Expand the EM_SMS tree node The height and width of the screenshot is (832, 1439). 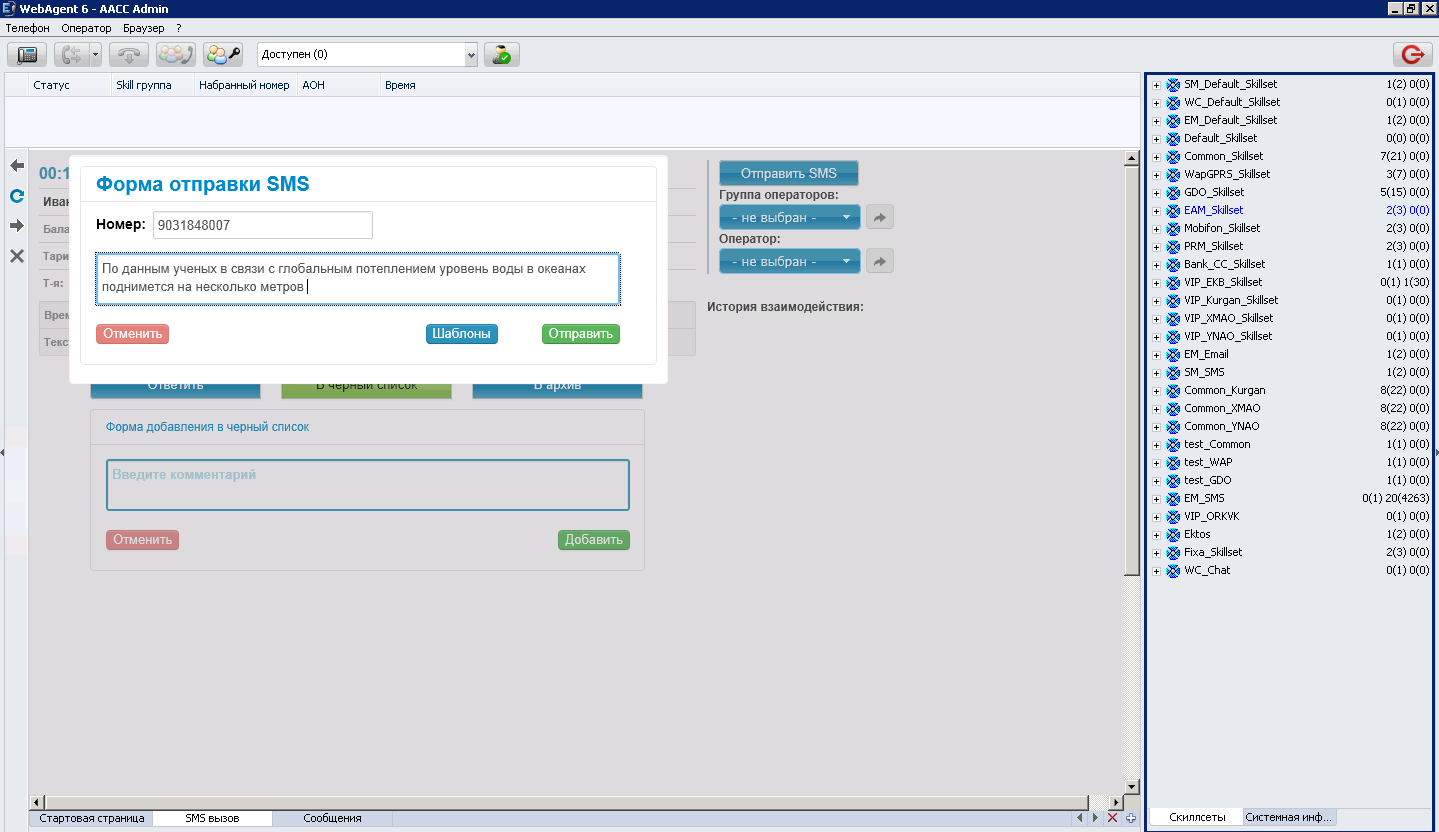coord(1156,499)
